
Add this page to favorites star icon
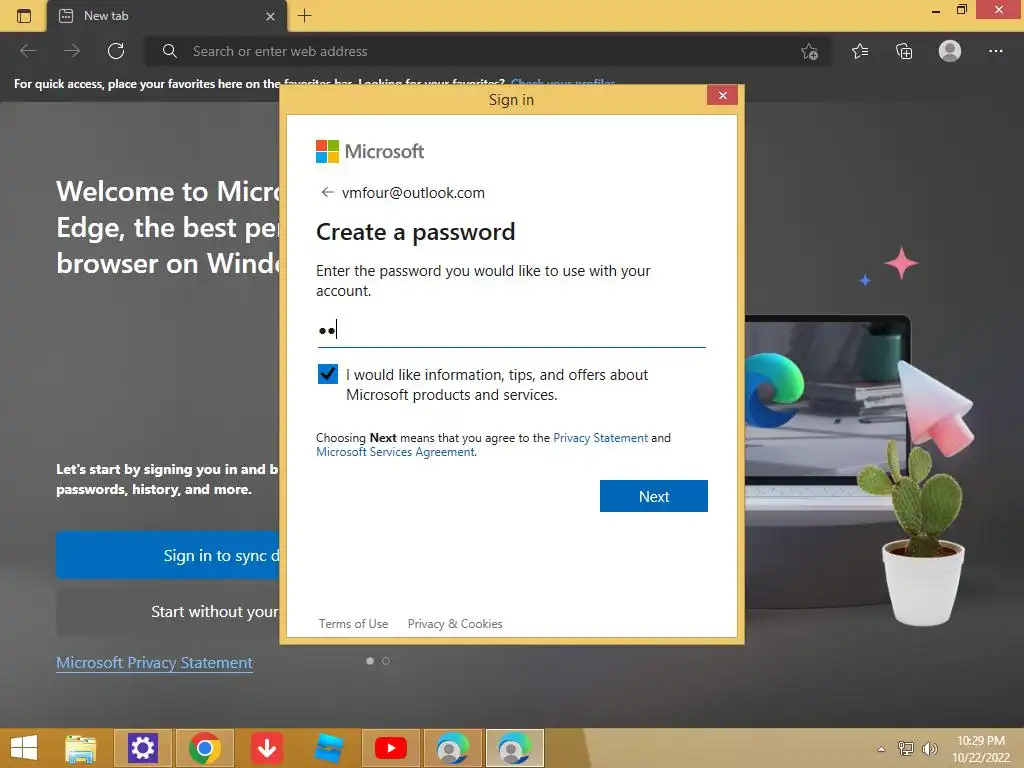(x=809, y=52)
